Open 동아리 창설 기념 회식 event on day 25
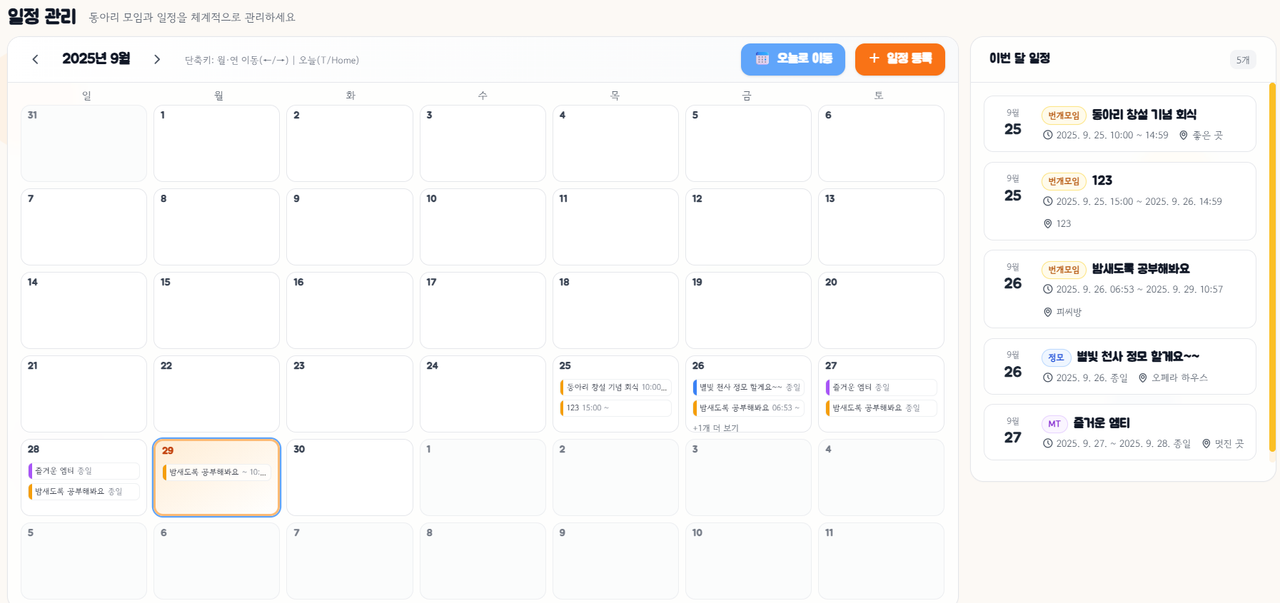Viewport: 1280px width, 603px height. click(615, 387)
